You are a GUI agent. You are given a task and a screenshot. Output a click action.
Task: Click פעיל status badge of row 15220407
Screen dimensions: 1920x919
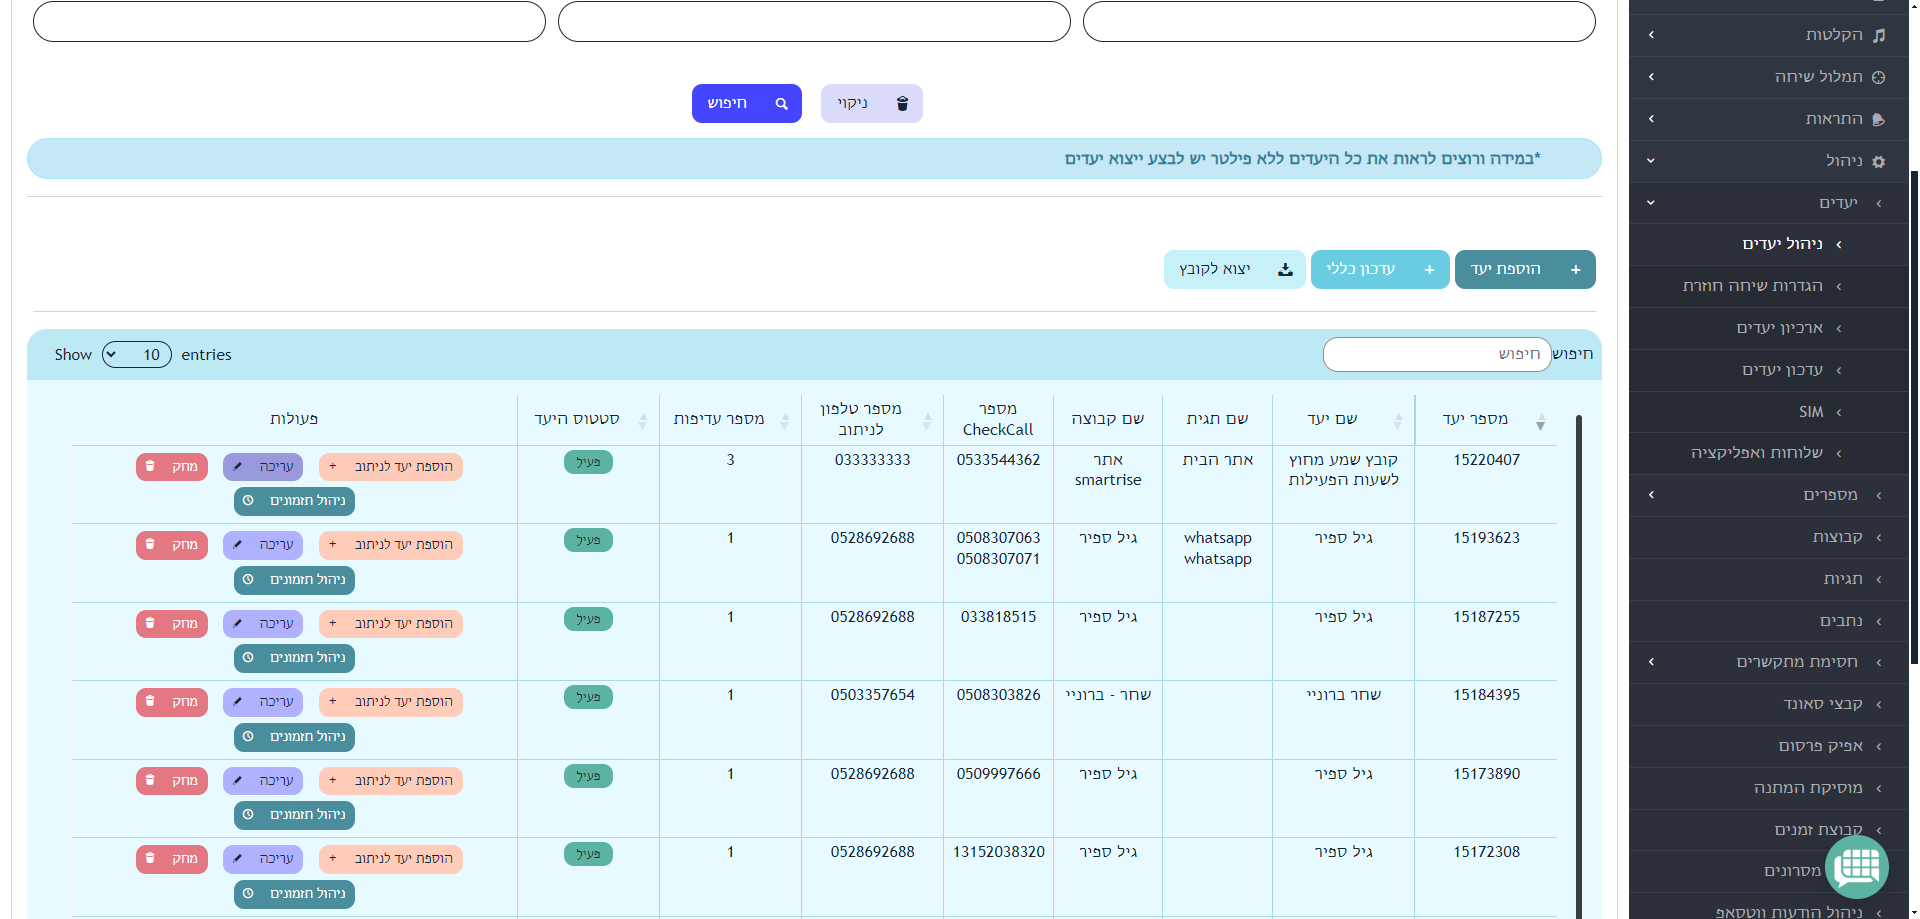pyautogui.click(x=588, y=462)
